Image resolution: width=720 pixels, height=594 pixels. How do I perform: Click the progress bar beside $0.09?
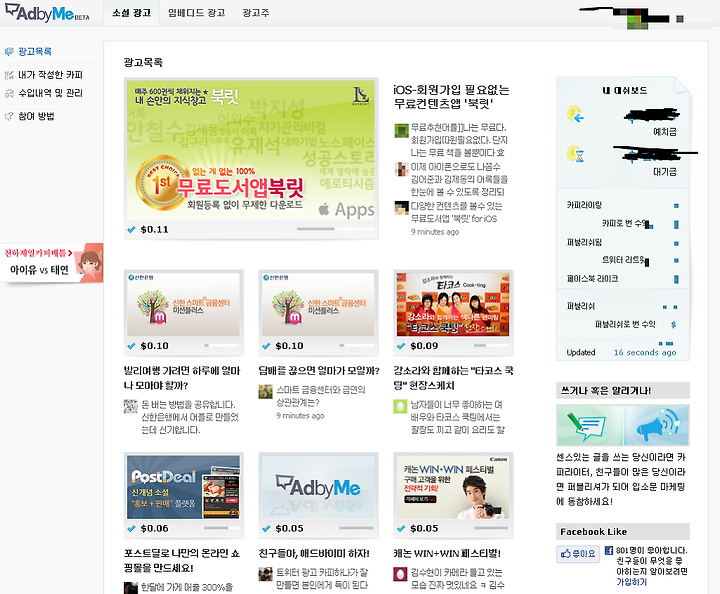pyautogui.click(x=490, y=345)
